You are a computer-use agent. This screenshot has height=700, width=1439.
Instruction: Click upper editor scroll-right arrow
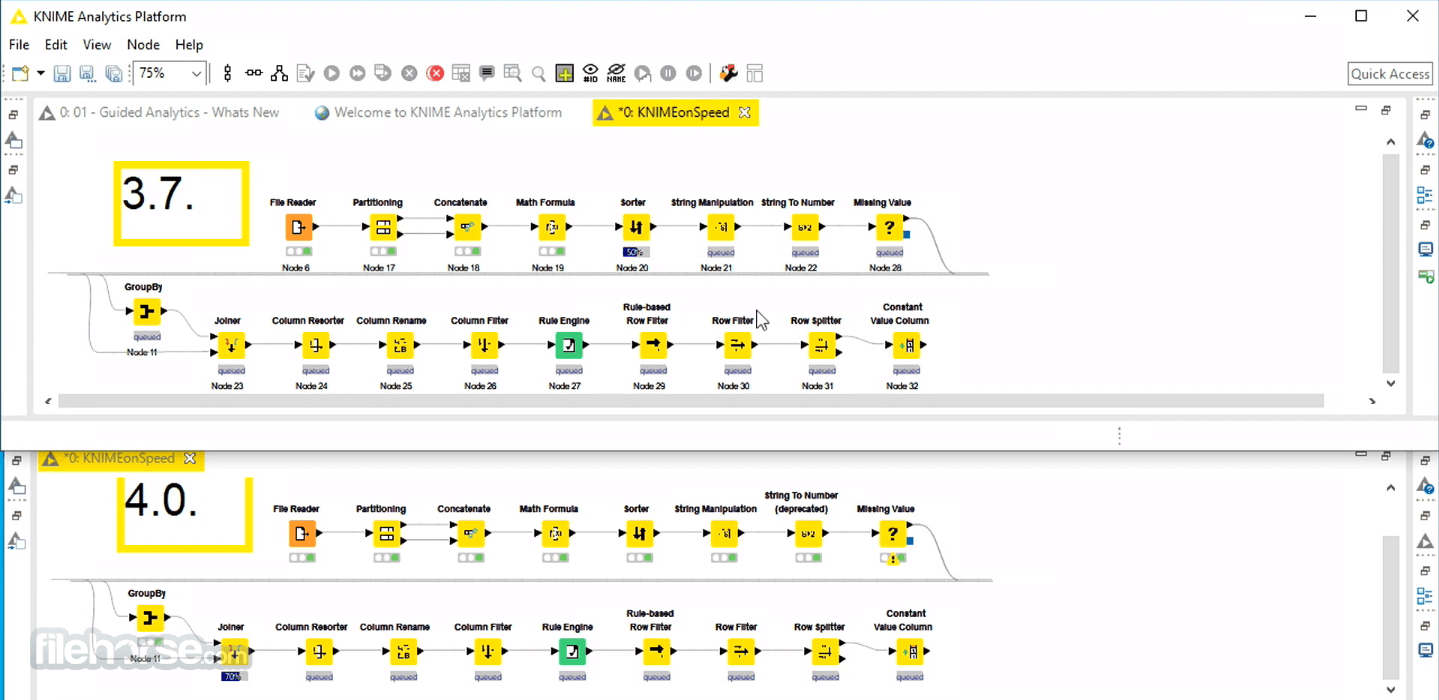coord(1372,401)
